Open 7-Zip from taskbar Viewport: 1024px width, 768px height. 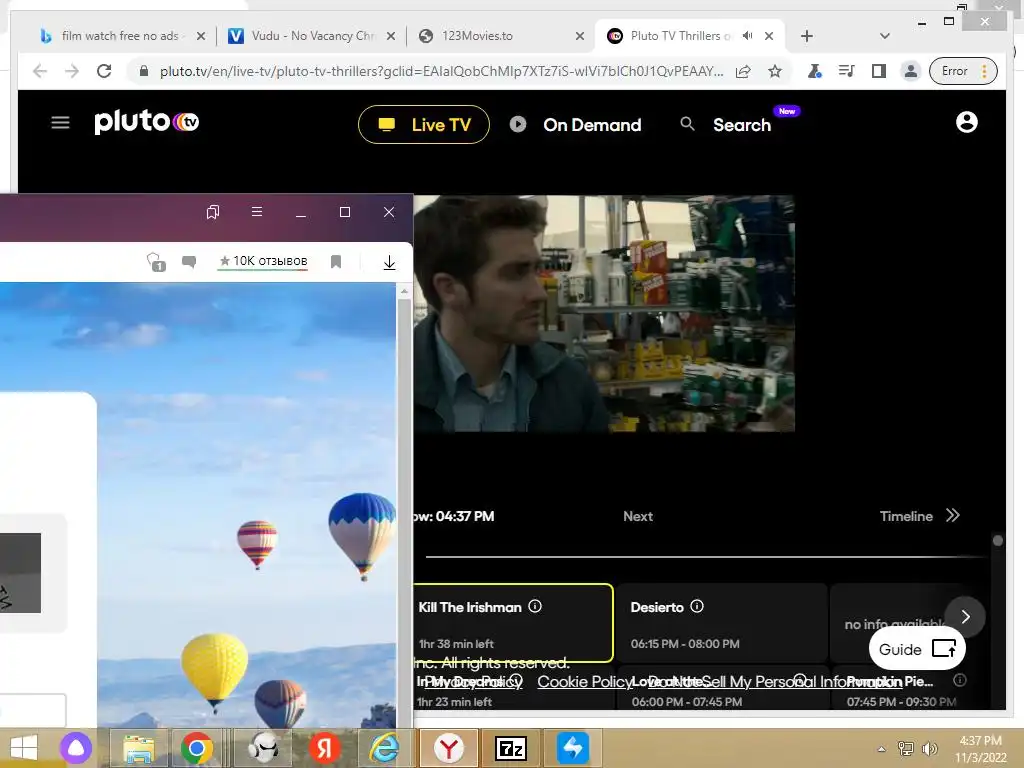pyautogui.click(x=511, y=748)
